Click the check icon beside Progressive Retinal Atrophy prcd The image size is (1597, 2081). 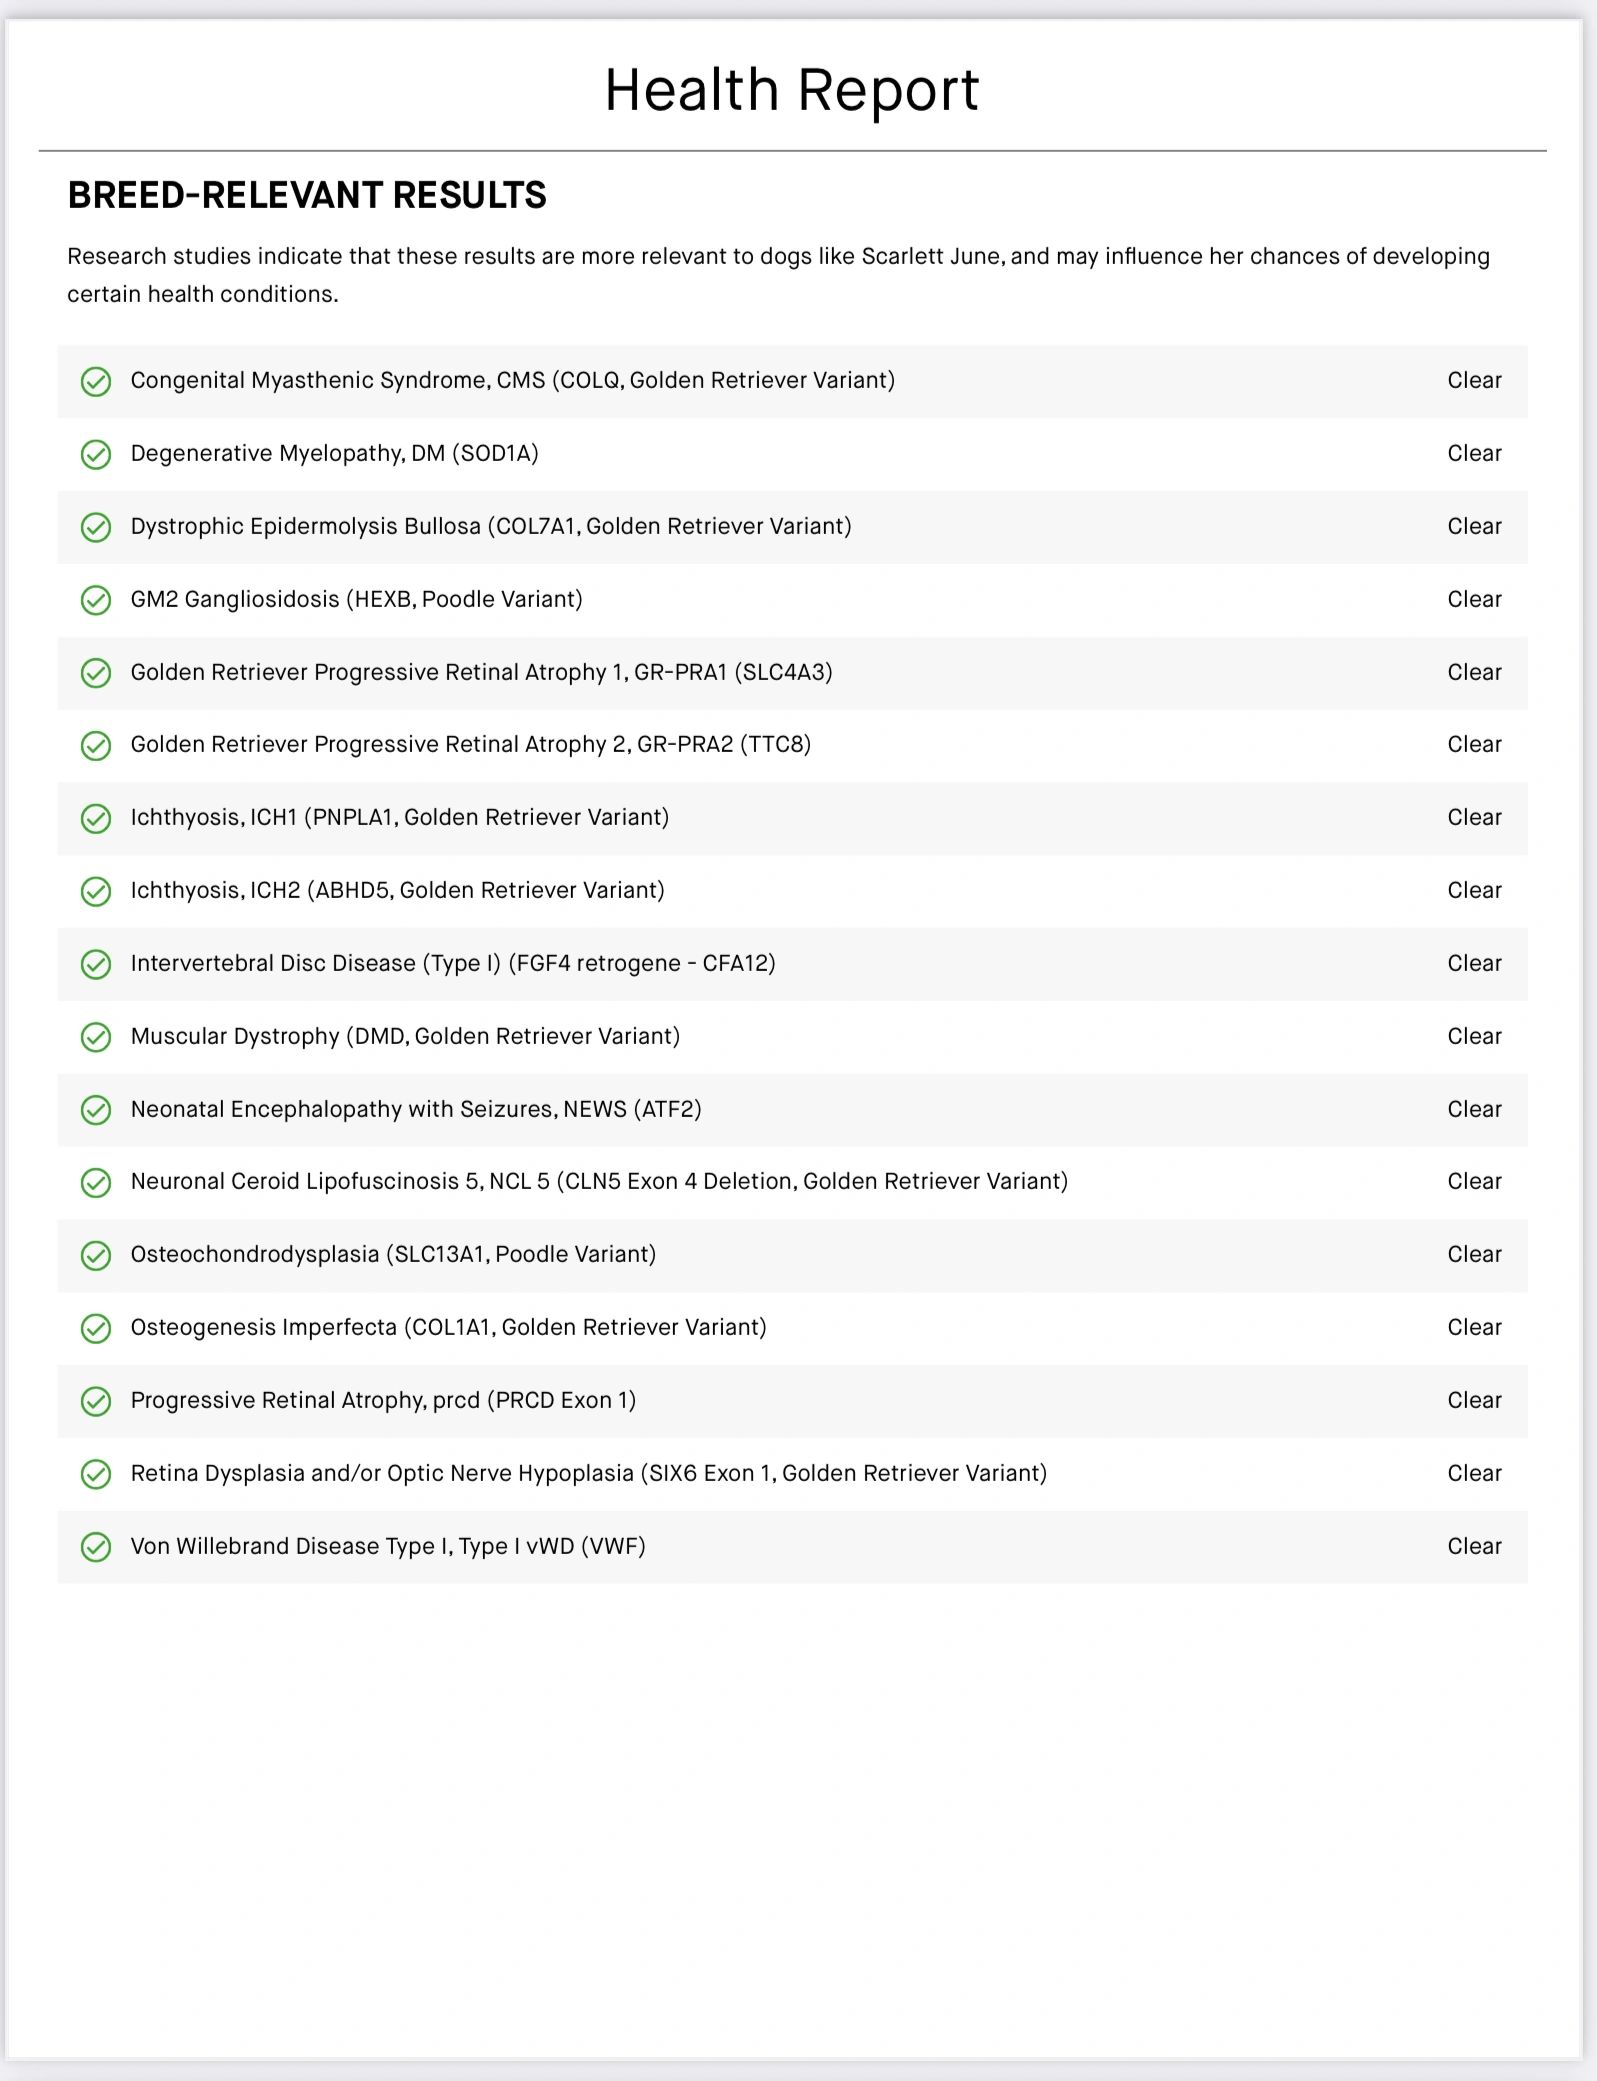point(96,1401)
